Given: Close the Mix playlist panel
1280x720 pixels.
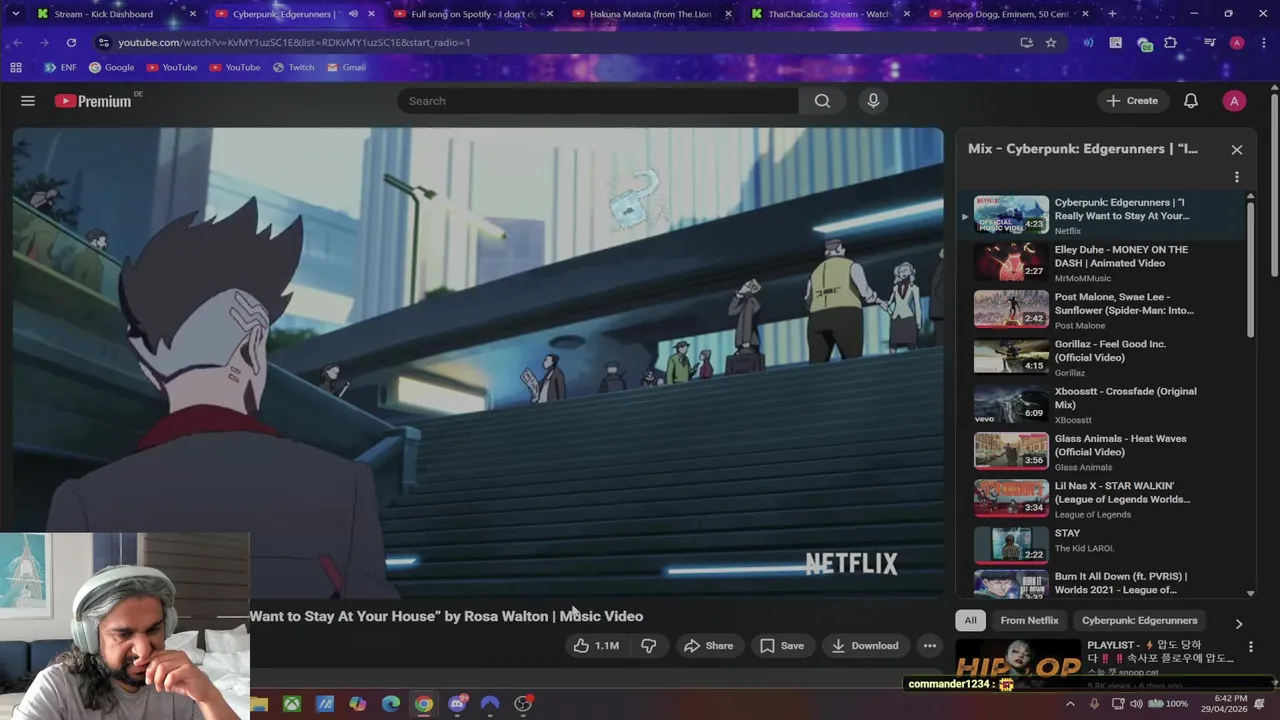Looking at the screenshot, I should click(x=1237, y=150).
